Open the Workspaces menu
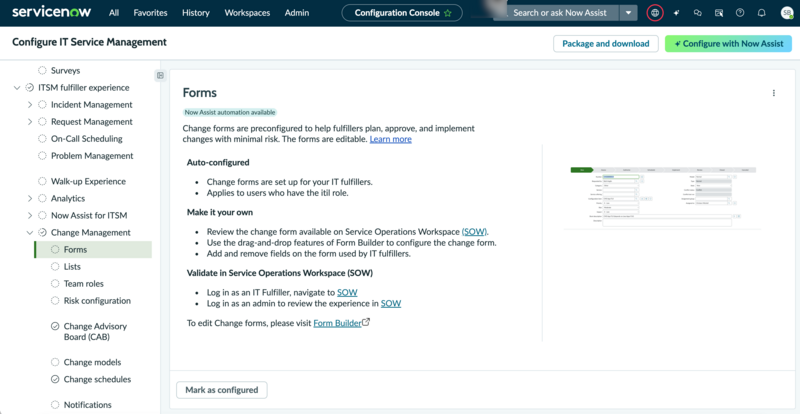Screen dimensions: 800x414 [247, 13]
